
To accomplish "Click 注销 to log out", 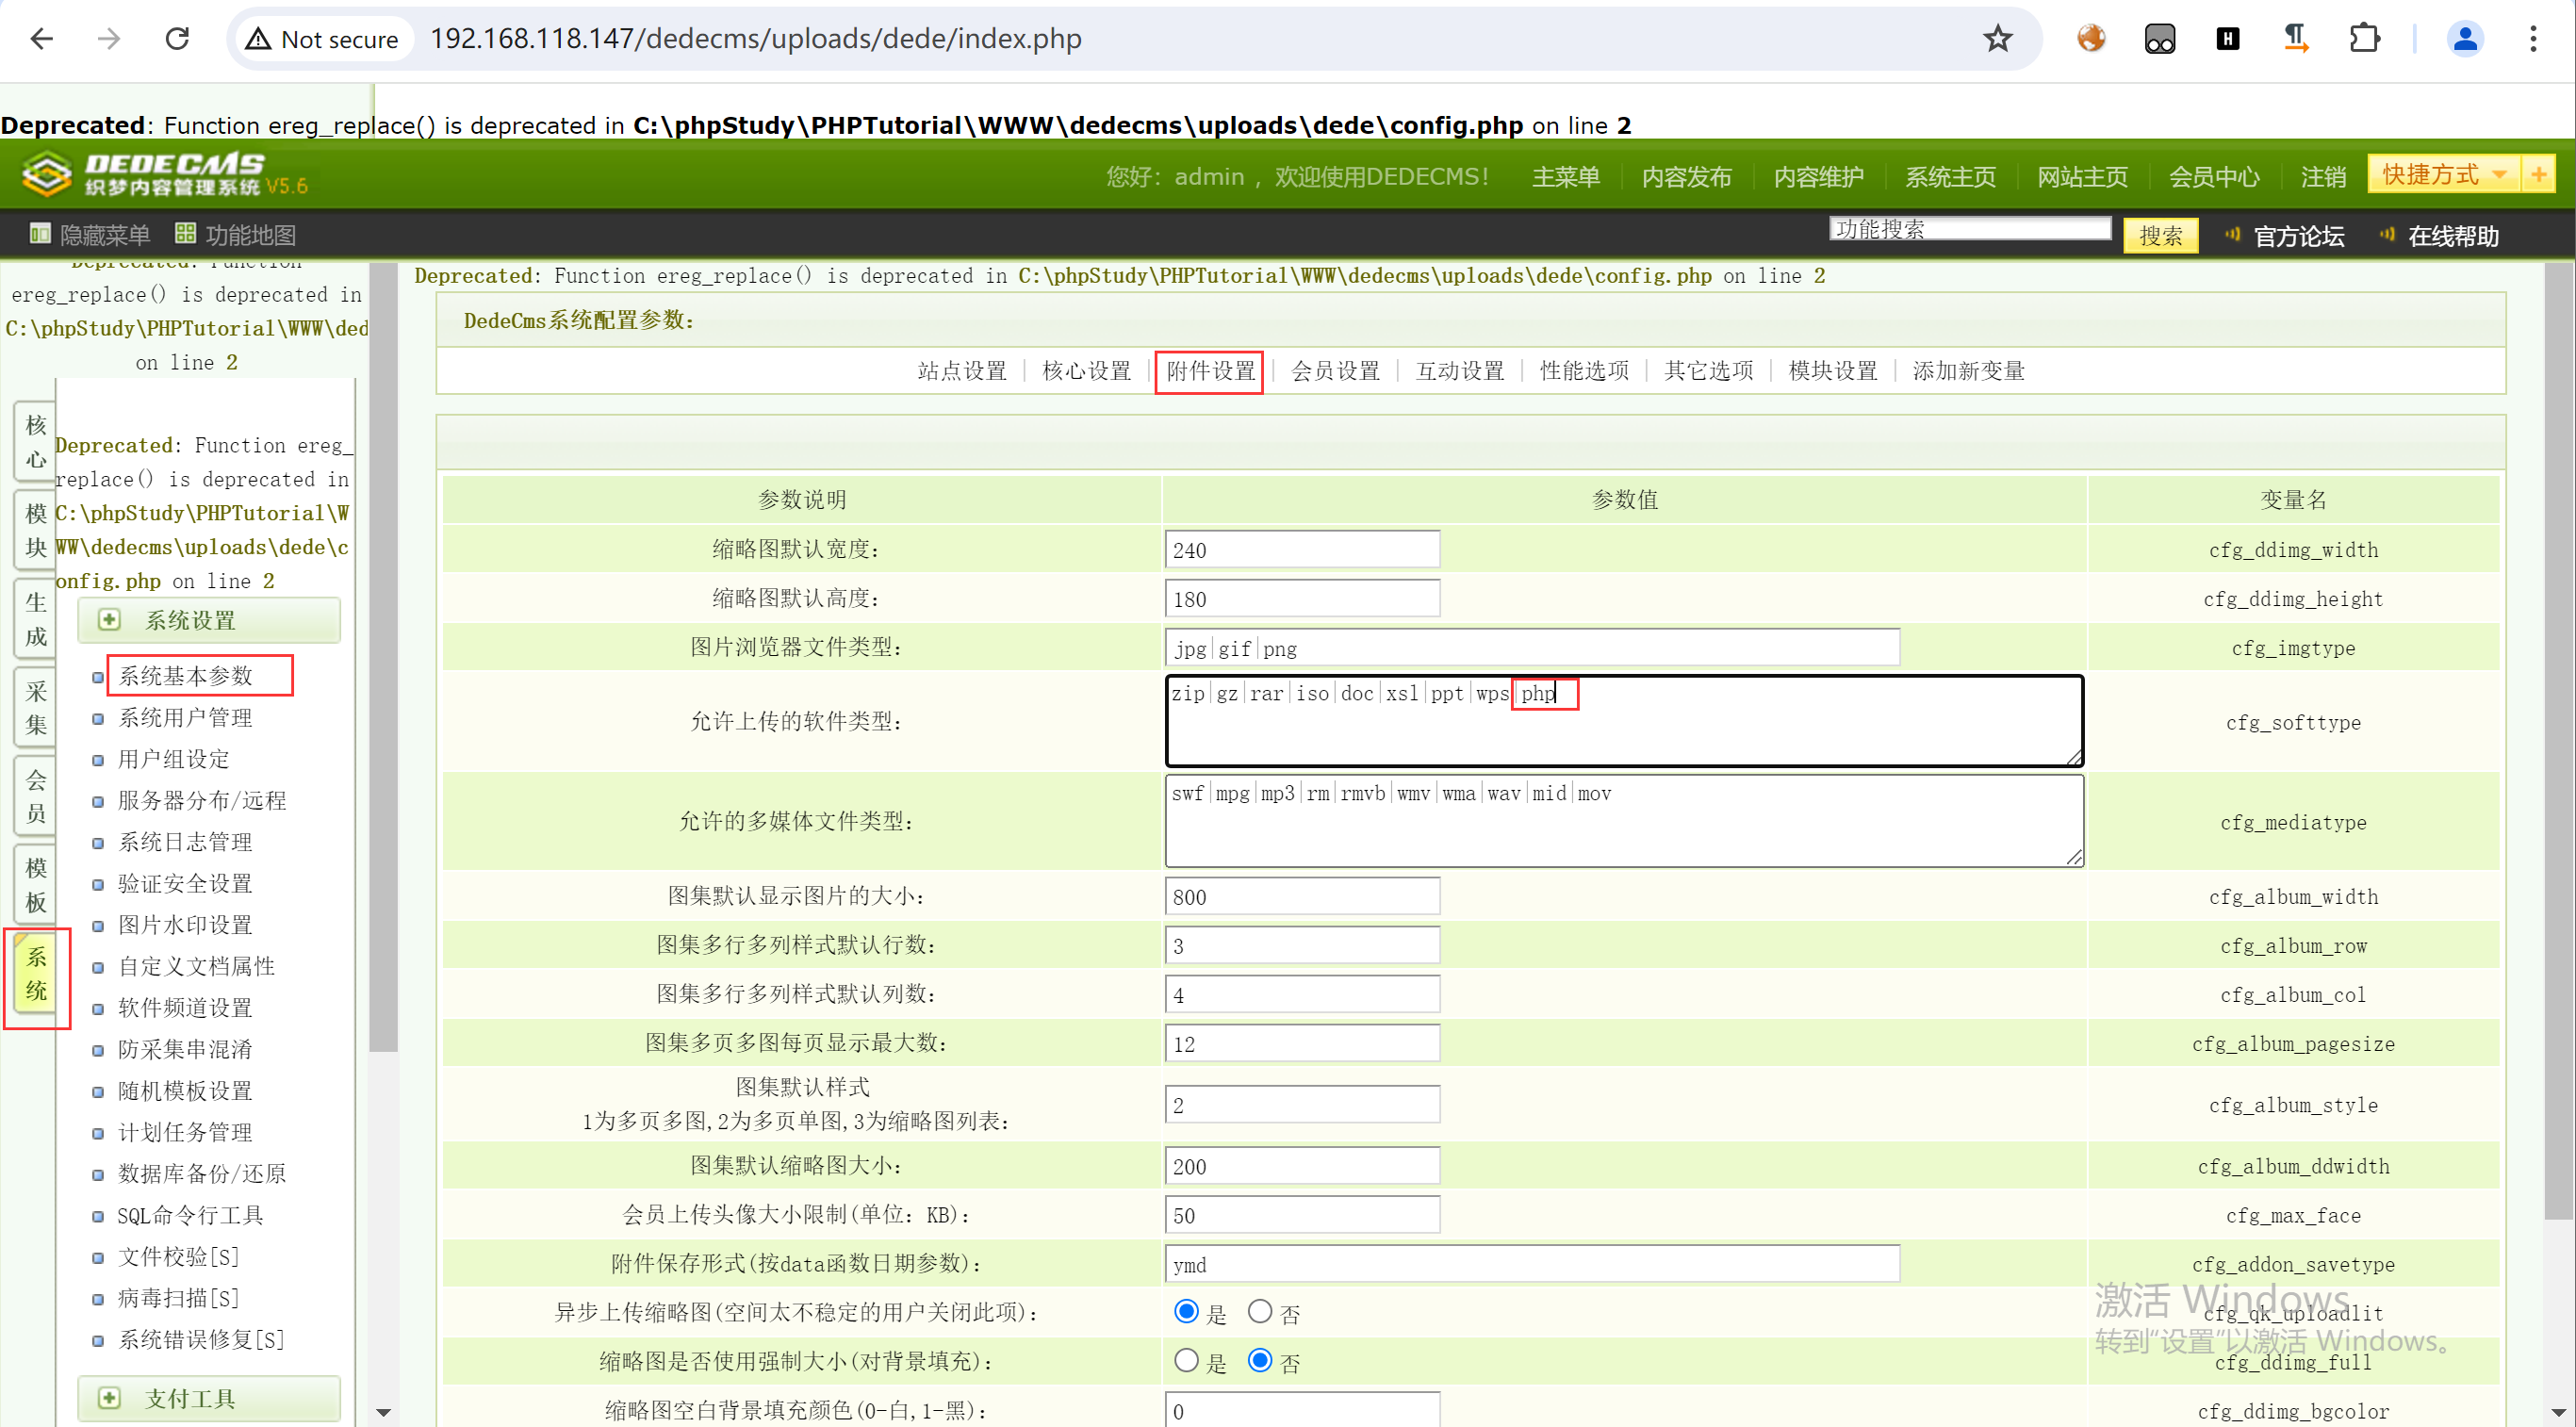I will [2323, 177].
